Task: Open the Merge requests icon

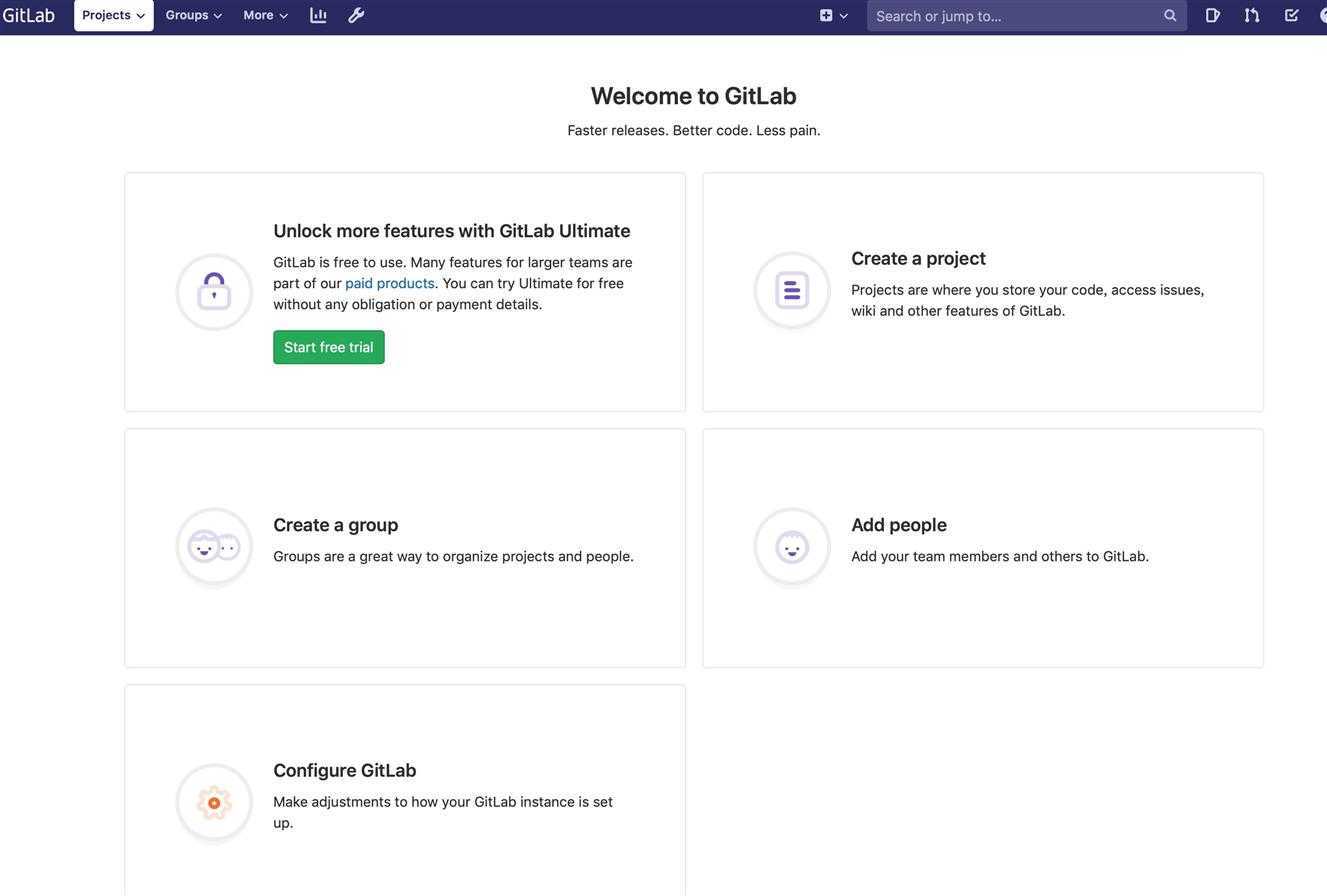Action: [x=1252, y=15]
